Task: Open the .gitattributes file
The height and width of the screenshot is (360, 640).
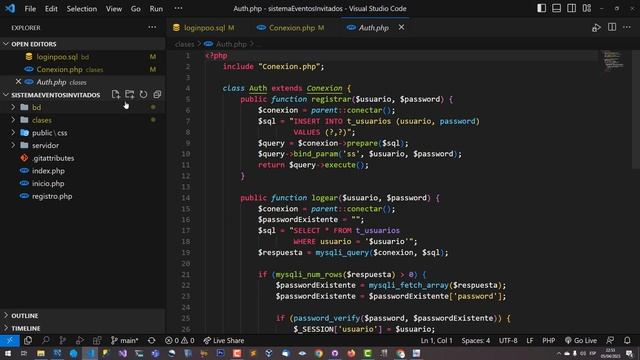Action: point(53,158)
